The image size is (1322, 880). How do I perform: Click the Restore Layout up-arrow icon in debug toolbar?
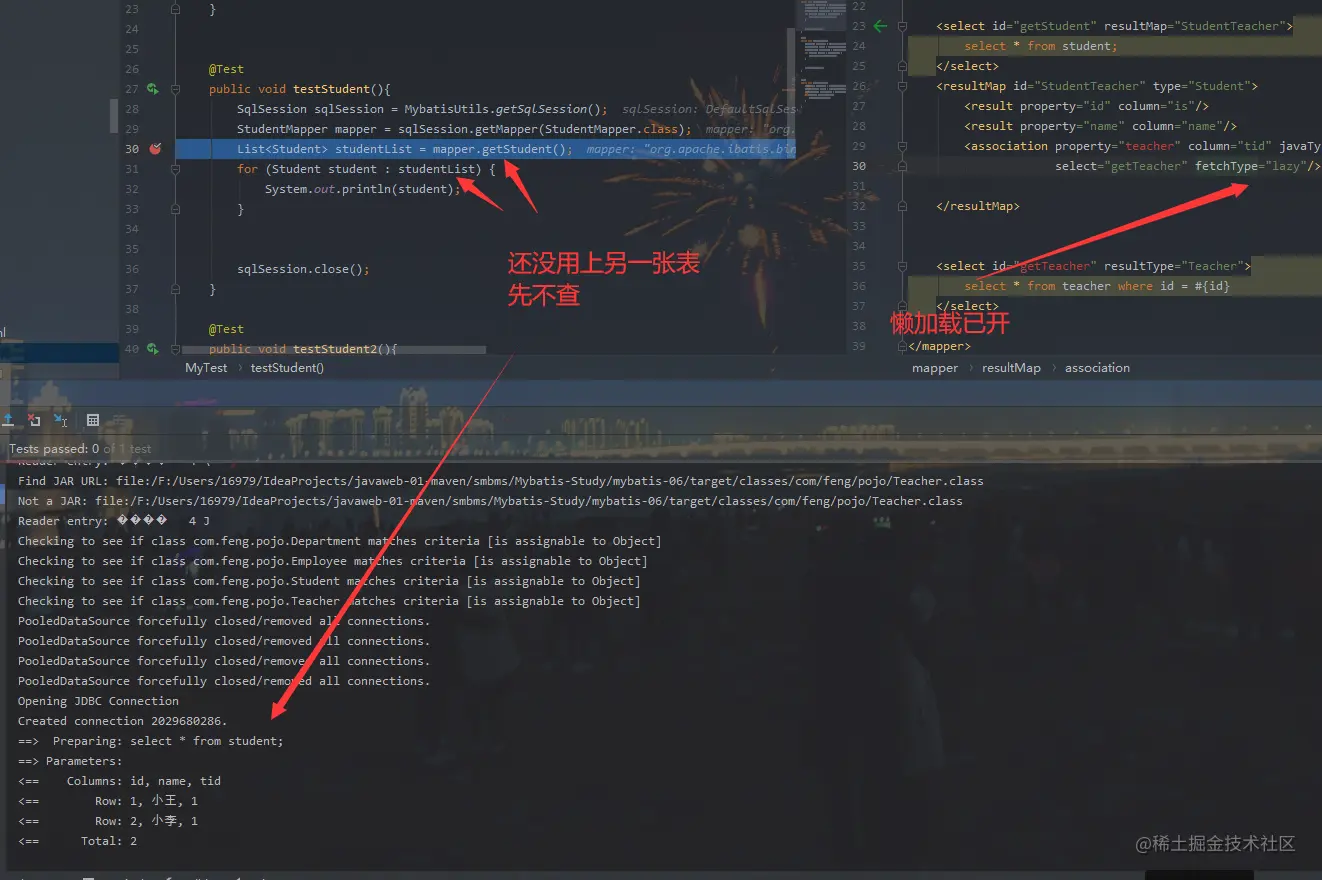(x=8, y=420)
